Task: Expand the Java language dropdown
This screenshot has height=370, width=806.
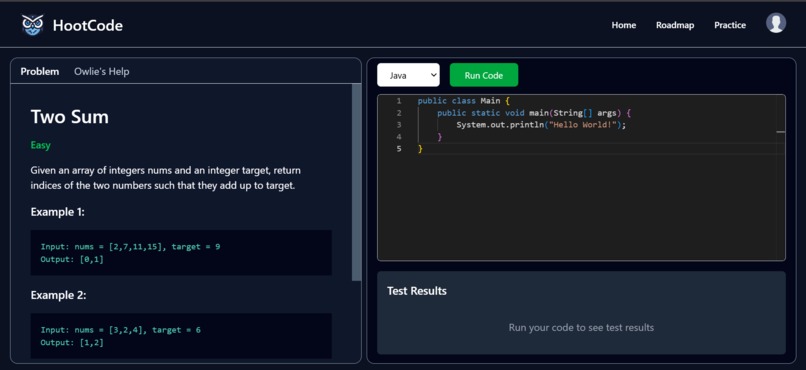Action: pyautogui.click(x=408, y=75)
